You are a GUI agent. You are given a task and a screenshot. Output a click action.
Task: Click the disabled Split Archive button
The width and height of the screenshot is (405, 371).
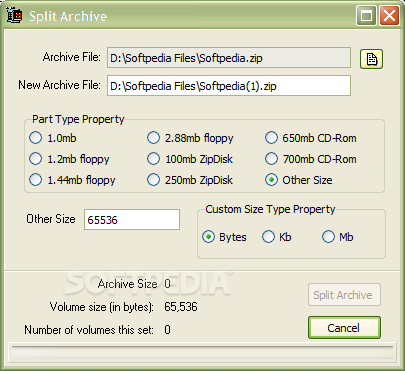pos(344,295)
